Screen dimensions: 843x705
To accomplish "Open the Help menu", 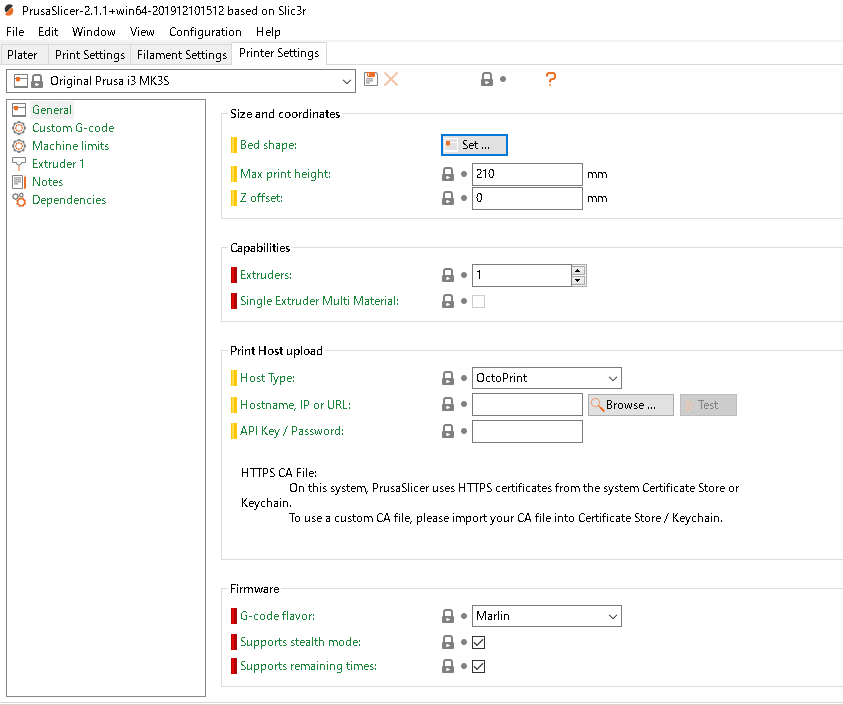I will tap(268, 32).
